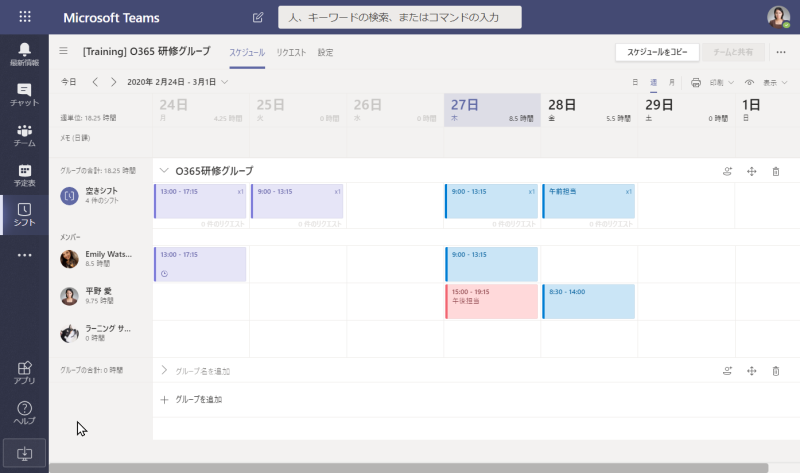Open リクエスト tab
This screenshot has width=800, height=473.
(x=291, y=52)
